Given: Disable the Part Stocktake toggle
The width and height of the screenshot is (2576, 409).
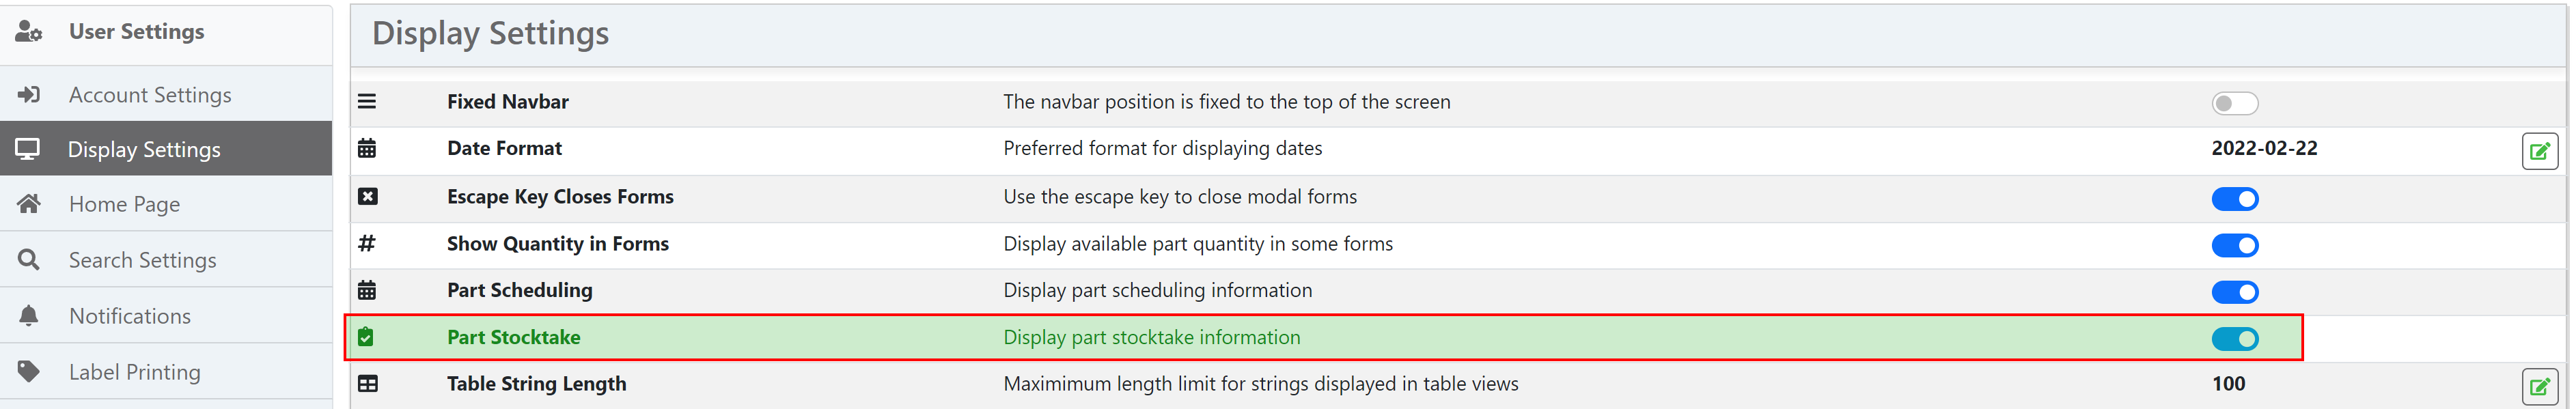Looking at the screenshot, I should [x=2235, y=339].
